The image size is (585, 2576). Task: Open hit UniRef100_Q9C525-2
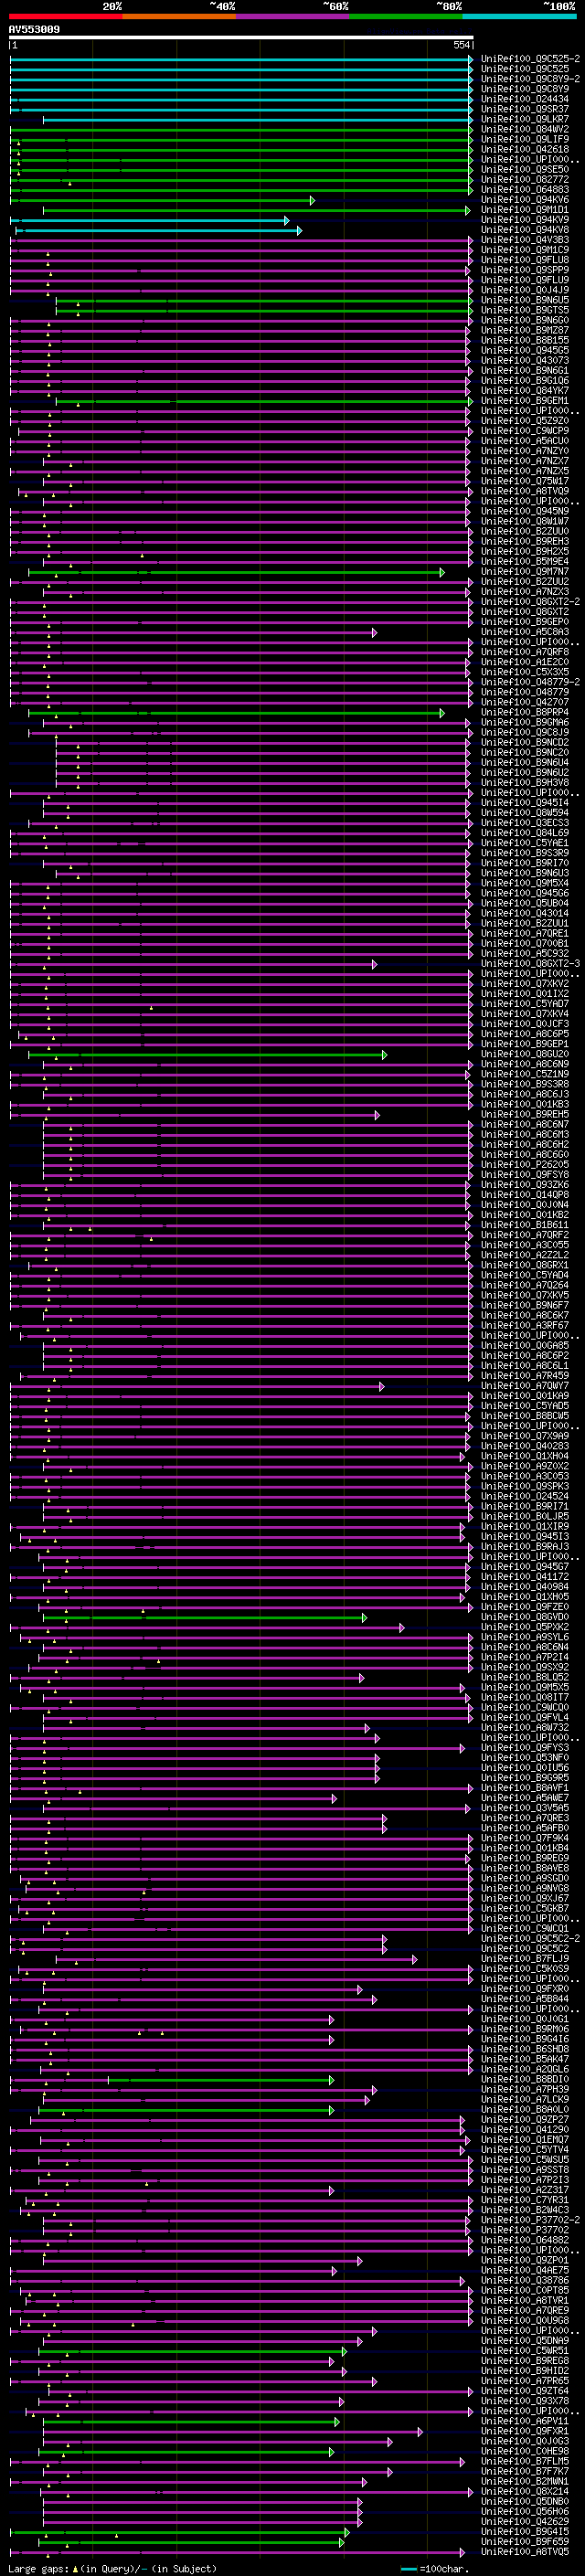tap(530, 59)
